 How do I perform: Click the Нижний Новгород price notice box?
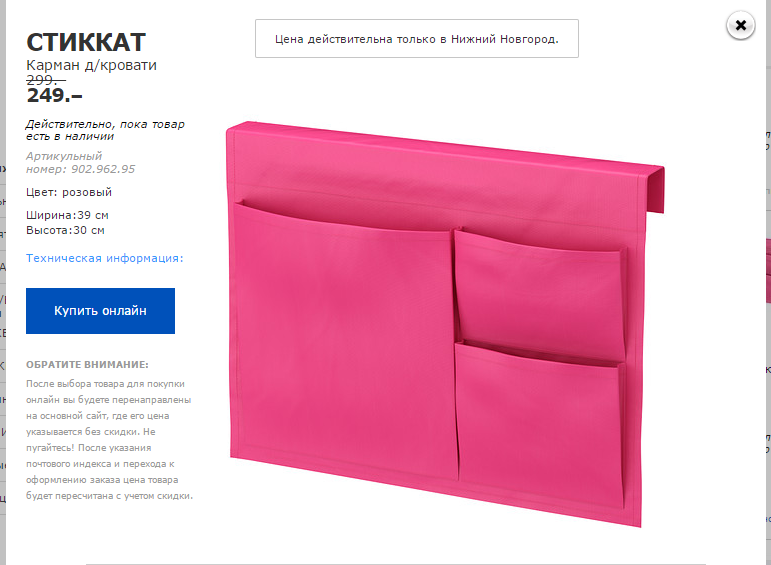click(416, 39)
